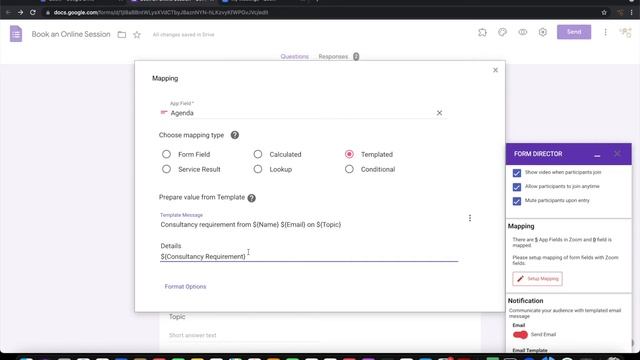Reload the page in the browser
The image size is (640, 360).
[x=33, y=13]
